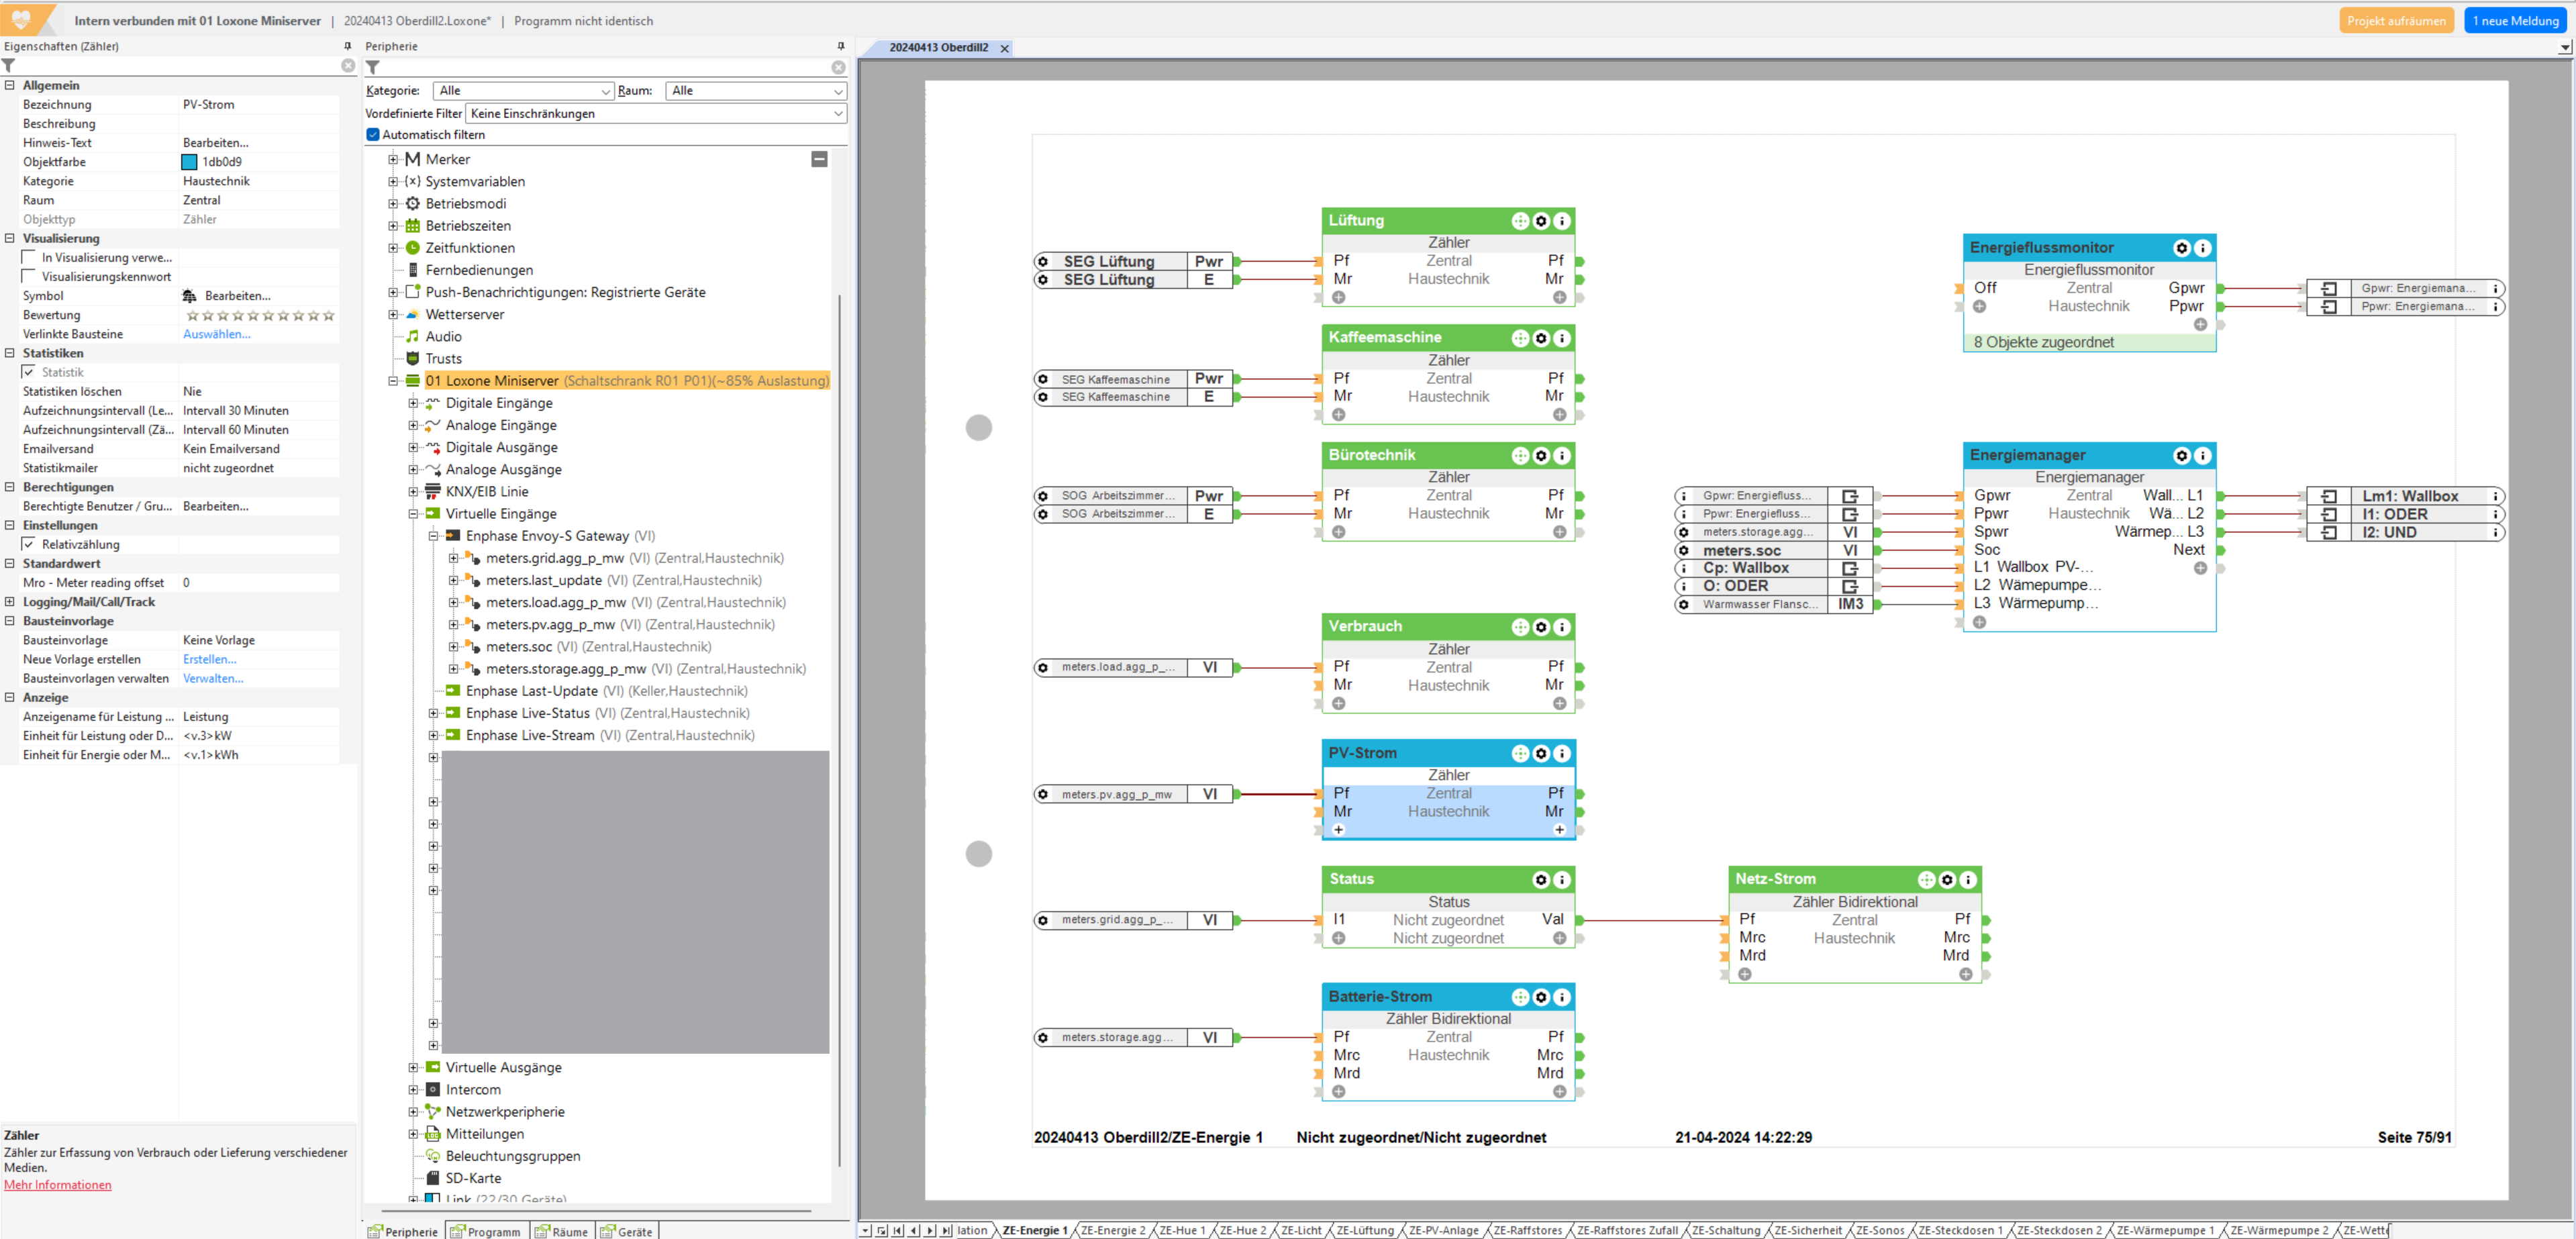The width and height of the screenshot is (2576, 1239).
Task: Open info icon on Energiemanager block
Action: pos(2203,456)
